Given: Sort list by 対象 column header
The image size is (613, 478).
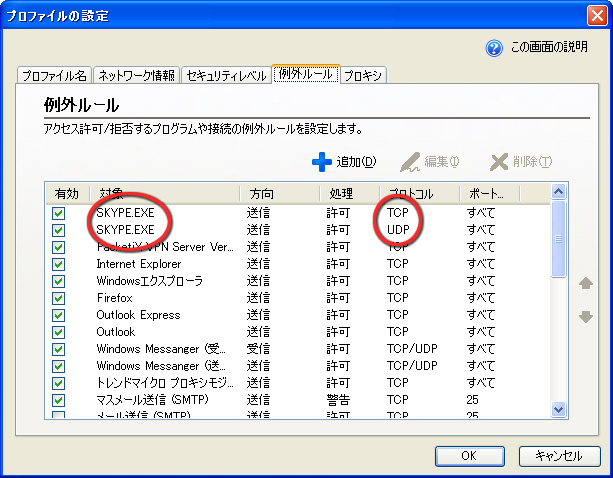Looking at the screenshot, I should [164, 193].
